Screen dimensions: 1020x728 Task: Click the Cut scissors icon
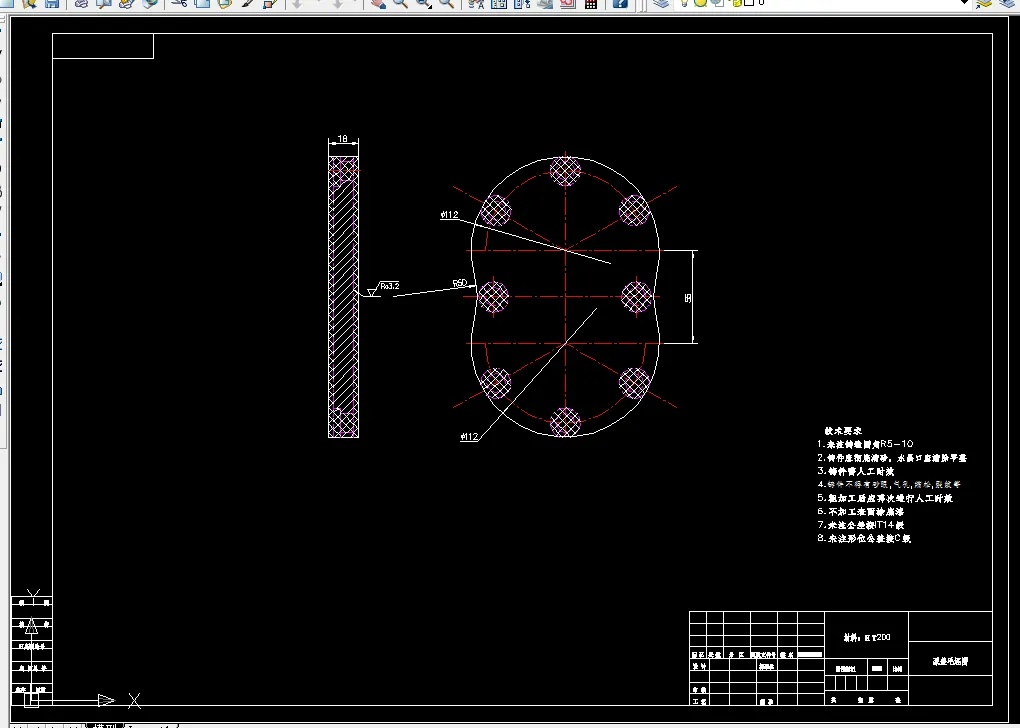point(179,4)
